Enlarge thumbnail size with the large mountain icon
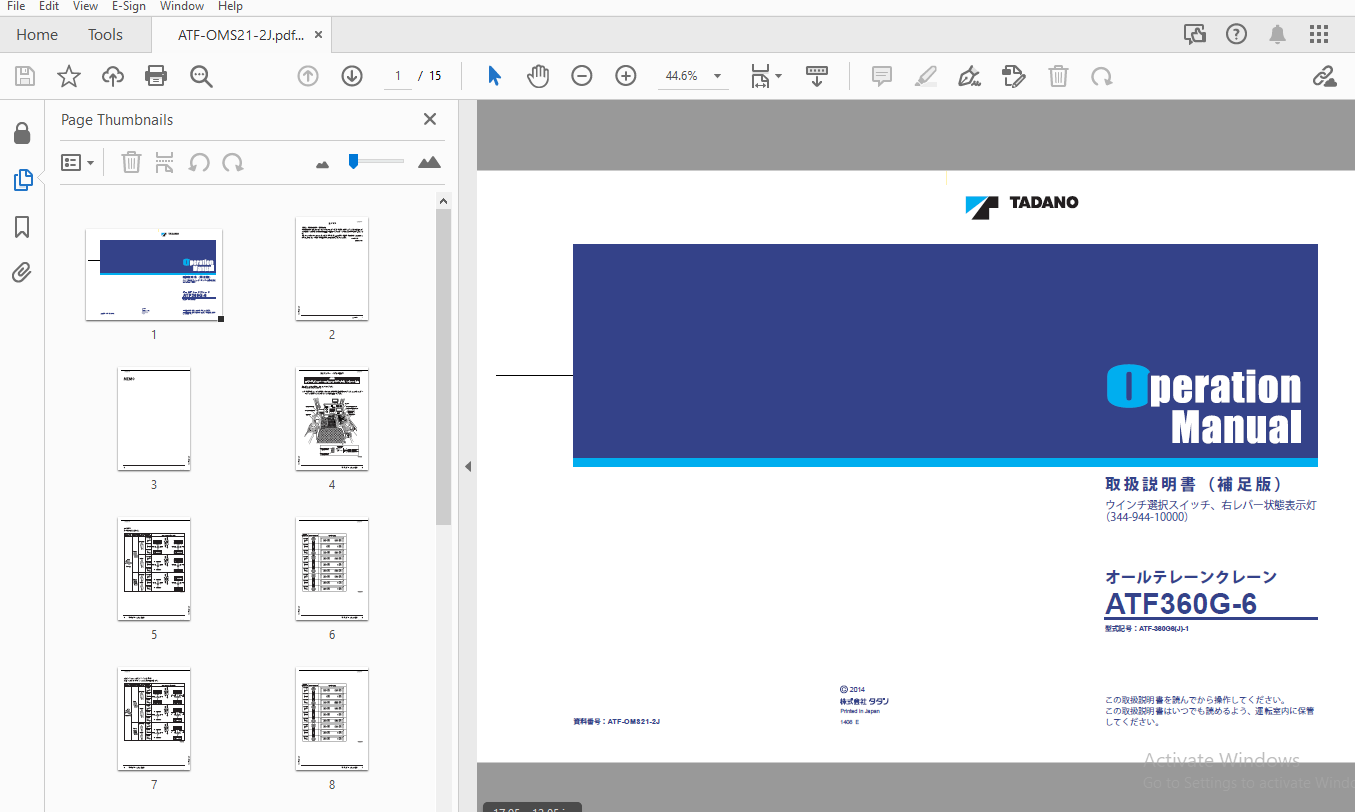 tap(430, 162)
